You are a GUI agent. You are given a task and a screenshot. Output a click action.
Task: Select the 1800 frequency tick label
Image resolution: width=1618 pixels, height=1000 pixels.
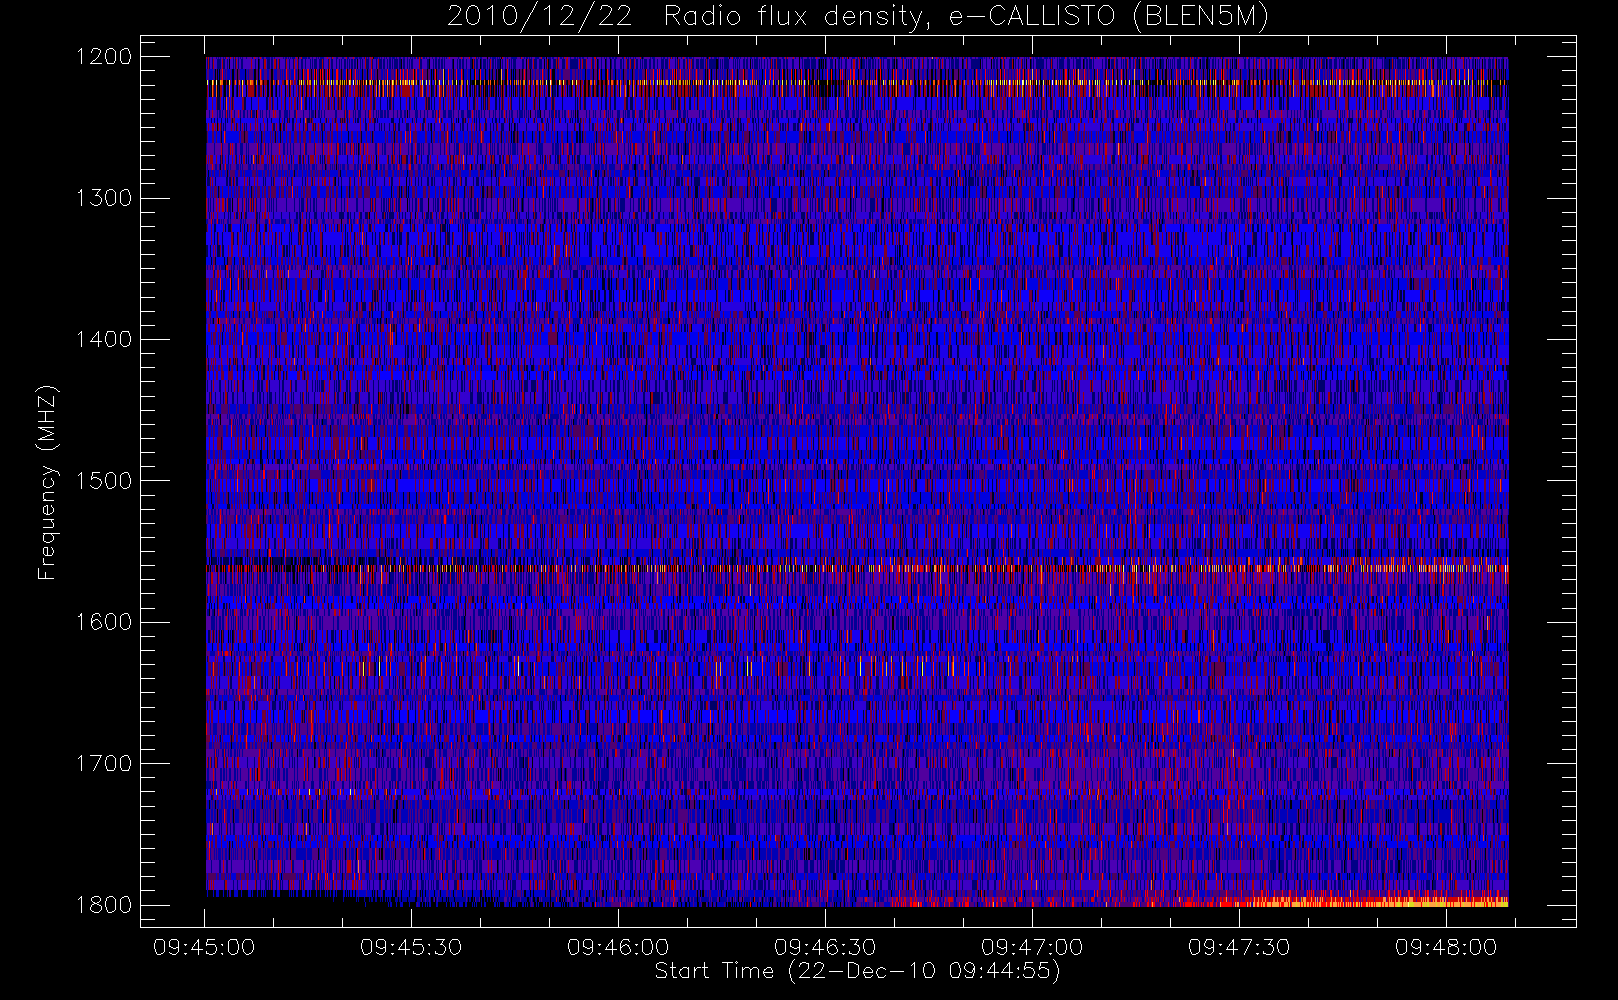(104, 905)
